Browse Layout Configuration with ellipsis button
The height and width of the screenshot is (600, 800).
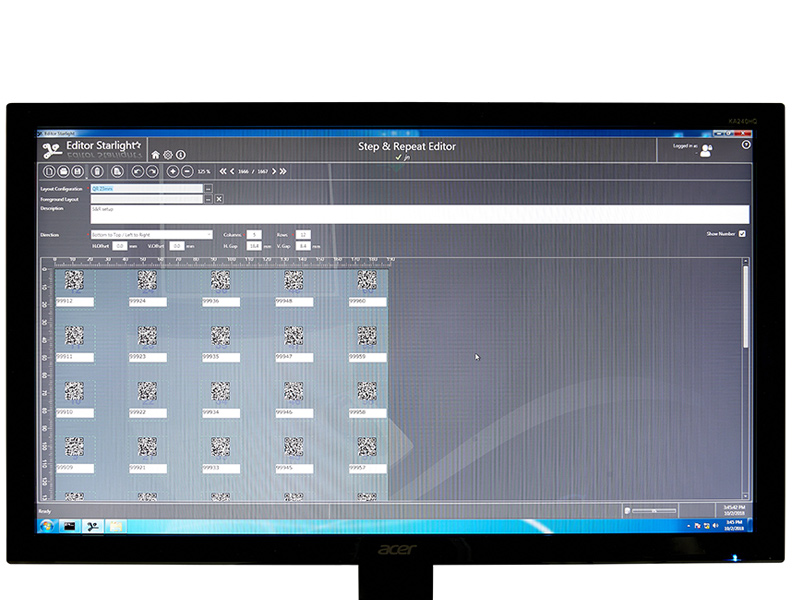click(x=208, y=188)
